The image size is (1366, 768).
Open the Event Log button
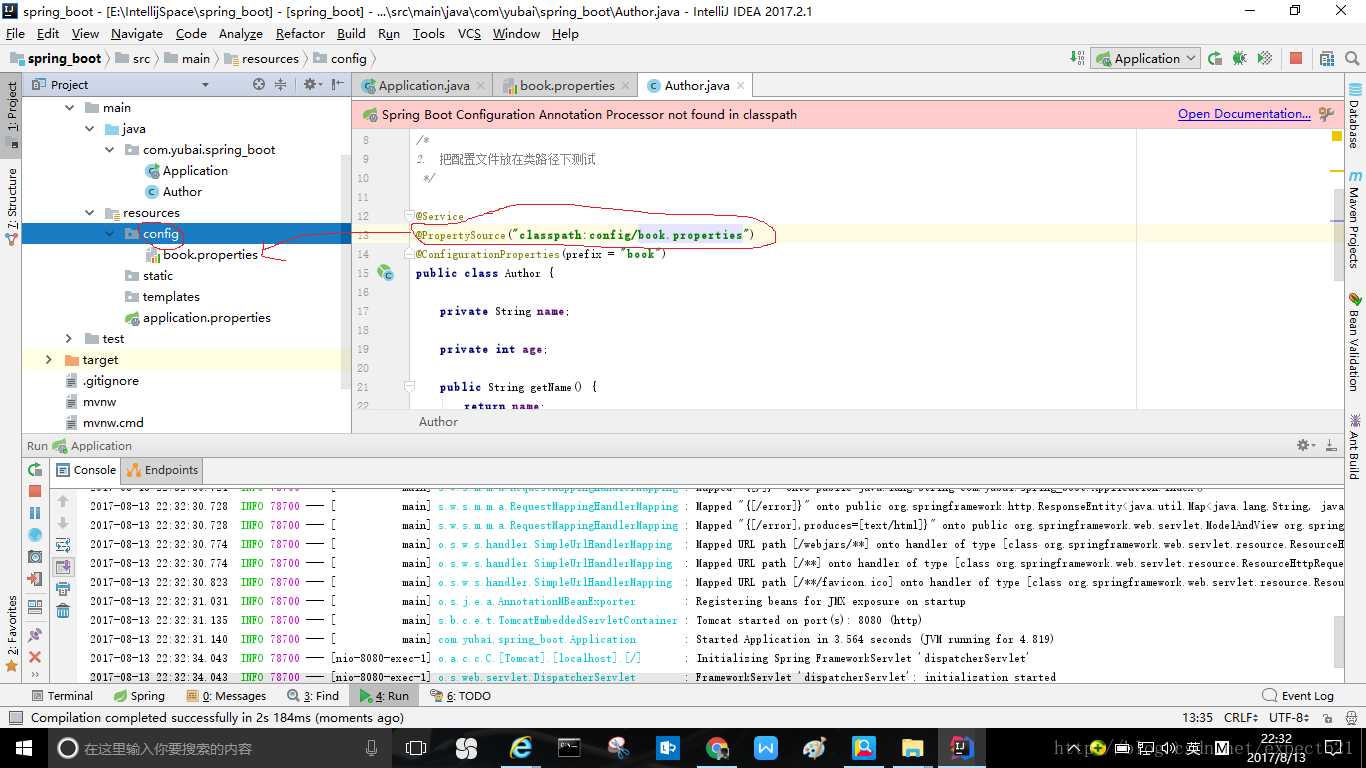tap(1298, 696)
